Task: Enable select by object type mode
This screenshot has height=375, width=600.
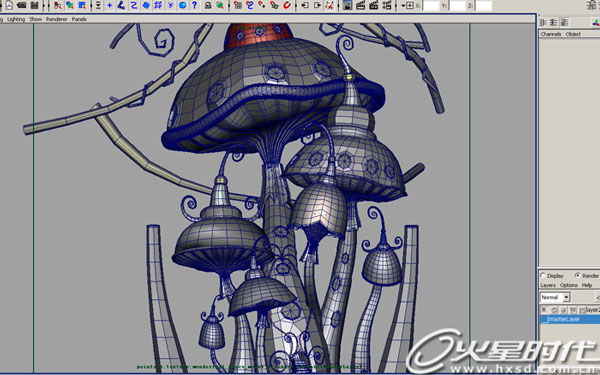Action: [70, 5]
